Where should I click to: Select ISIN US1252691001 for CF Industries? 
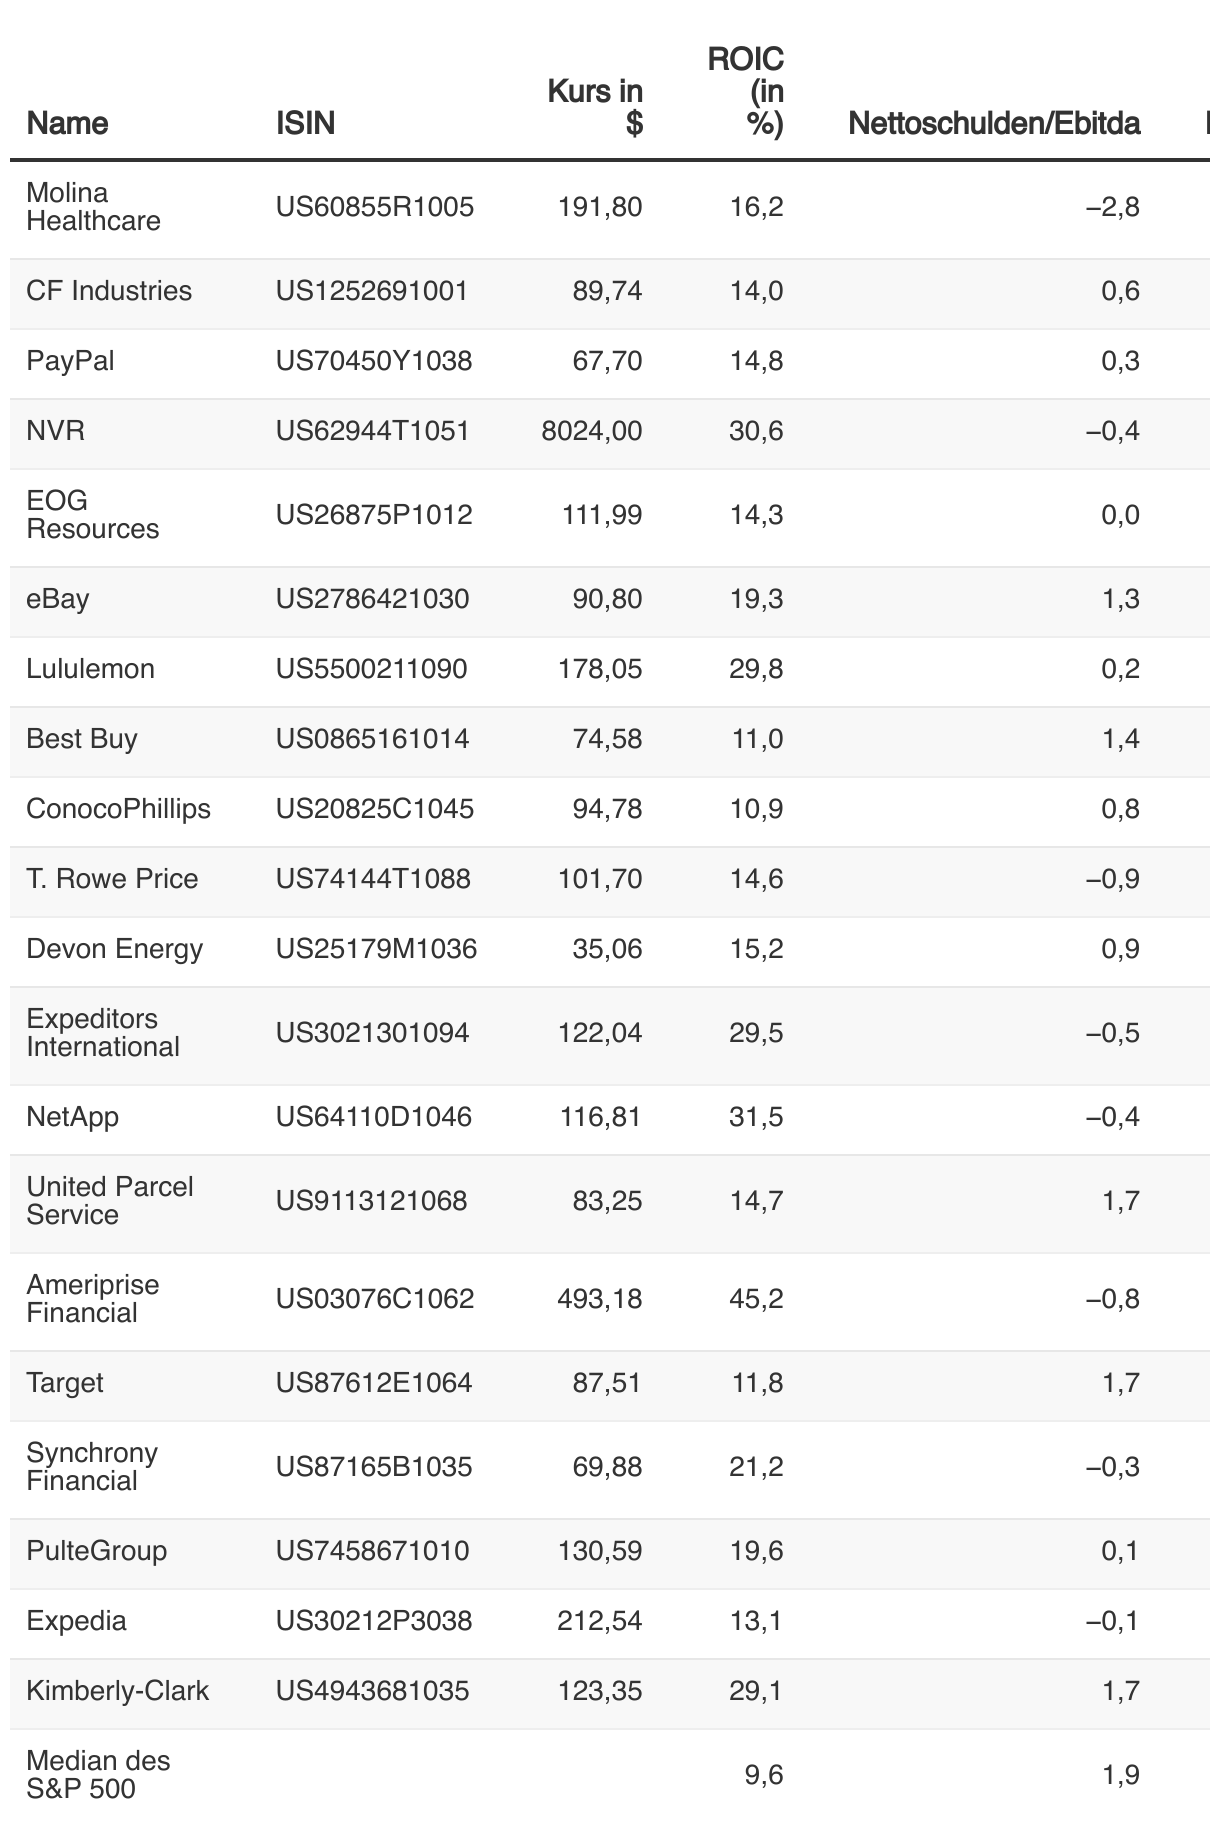pos(371,291)
